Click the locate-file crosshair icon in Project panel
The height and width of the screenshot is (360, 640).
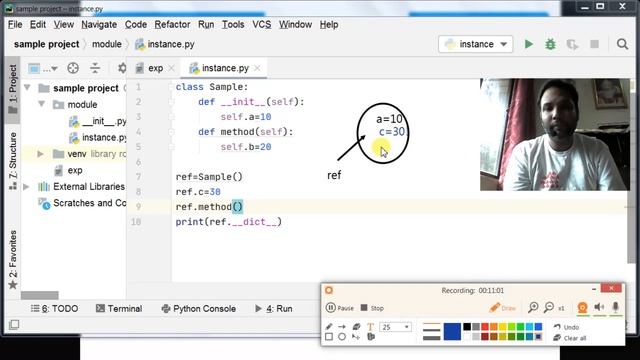point(73,68)
